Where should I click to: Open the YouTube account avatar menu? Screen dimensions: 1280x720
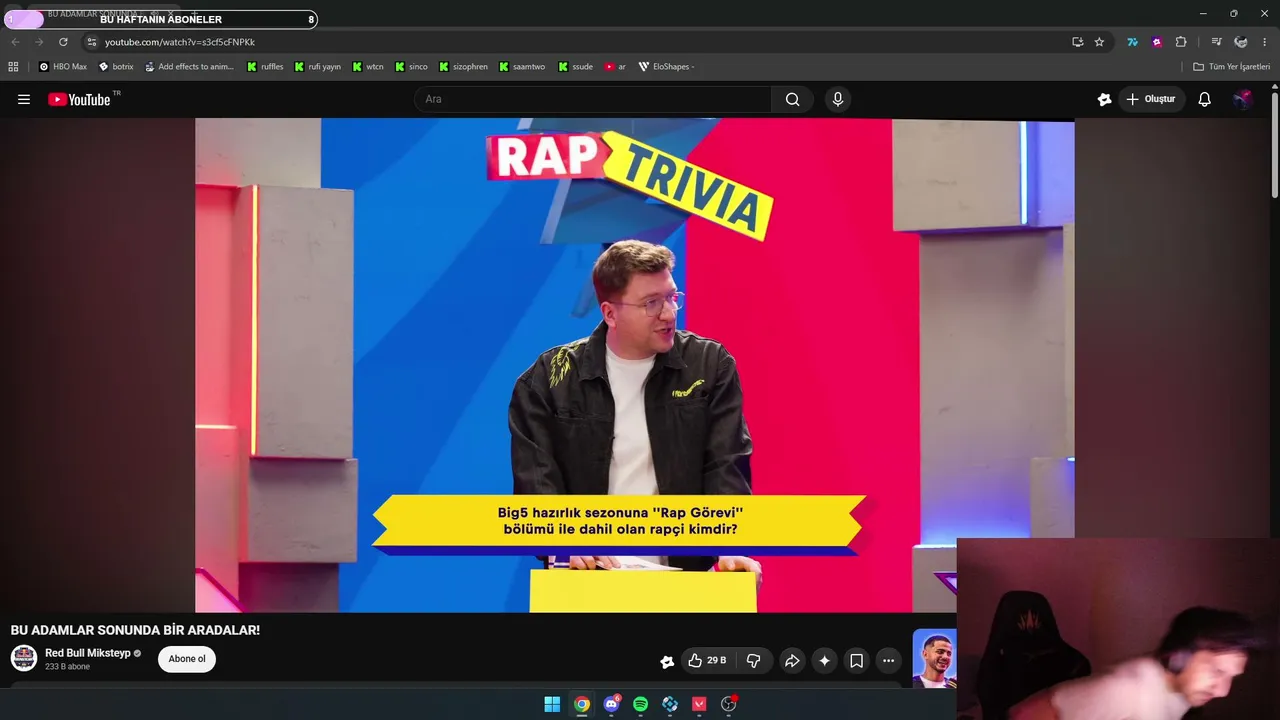coord(1242,99)
